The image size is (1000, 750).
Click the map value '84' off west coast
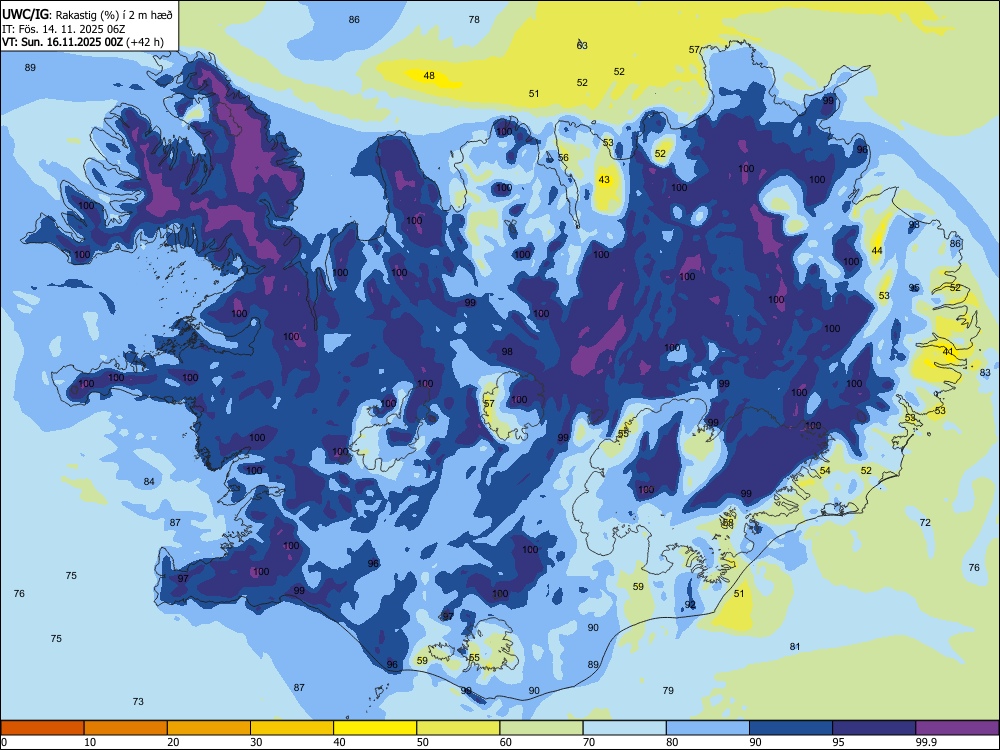pyautogui.click(x=149, y=482)
